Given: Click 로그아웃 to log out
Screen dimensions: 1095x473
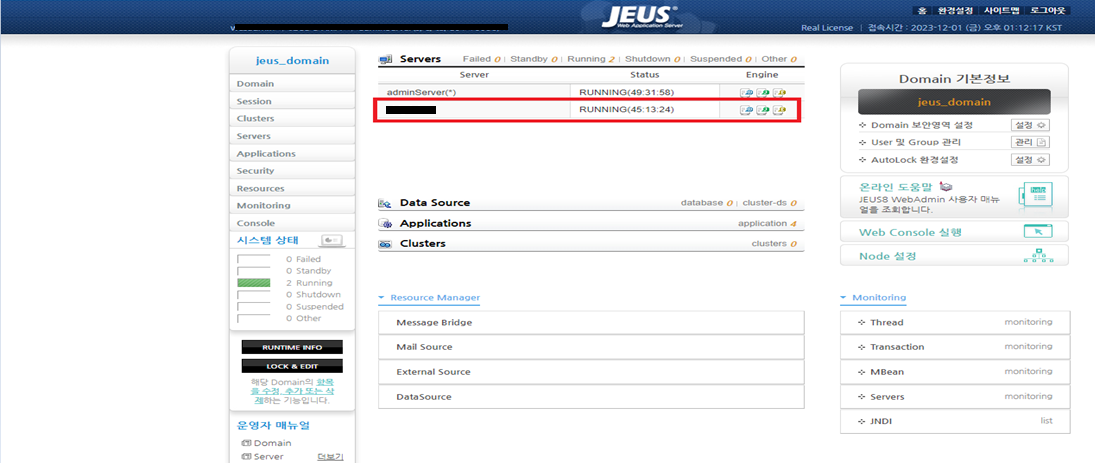Looking at the screenshot, I should point(1048,10).
